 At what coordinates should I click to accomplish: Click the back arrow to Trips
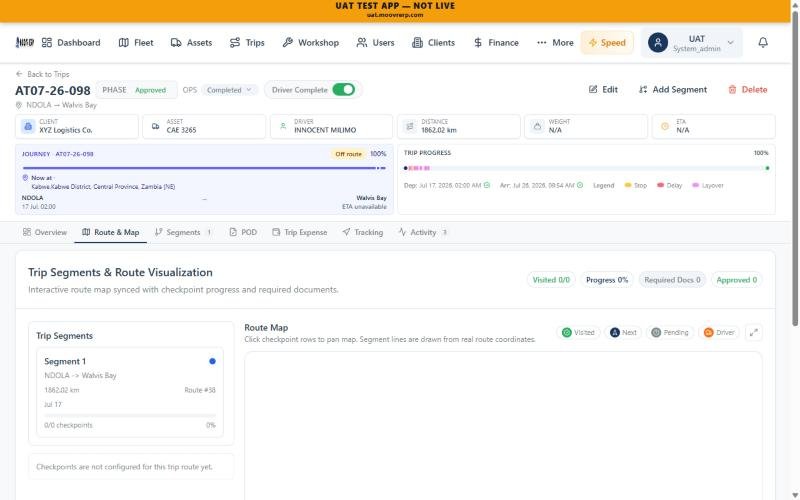19,74
